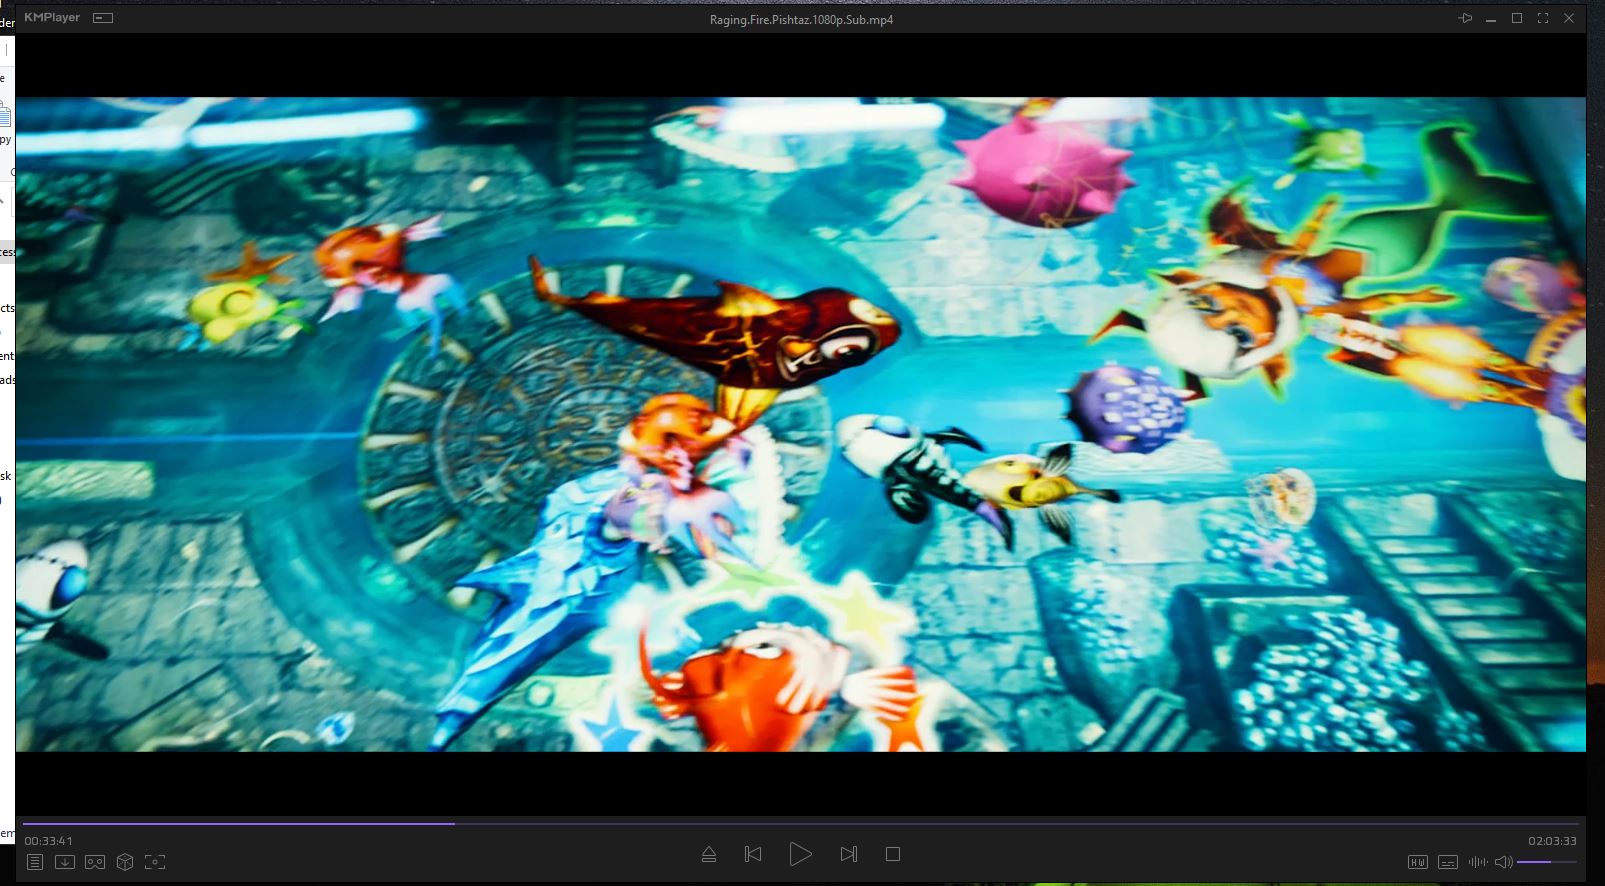
Task: Enter fullscreen mode from the title bar
Action: pyautogui.click(x=1543, y=19)
